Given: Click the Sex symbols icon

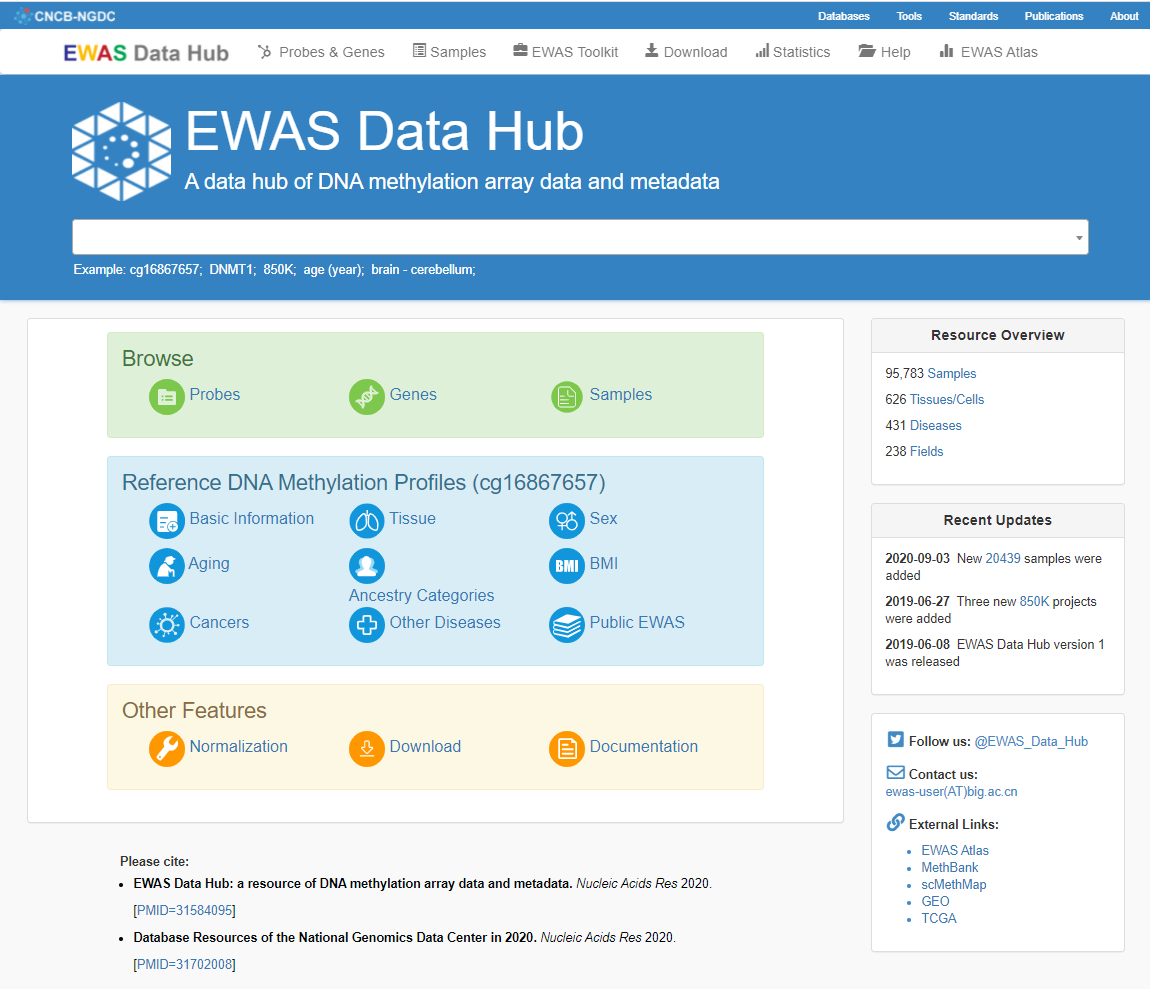Looking at the screenshot, I should (x=567, y=521).
